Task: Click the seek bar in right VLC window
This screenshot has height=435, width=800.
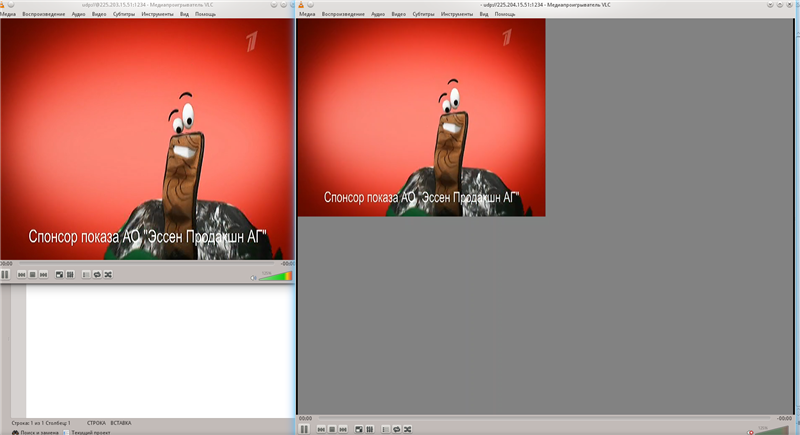Action: click(544, 418)
